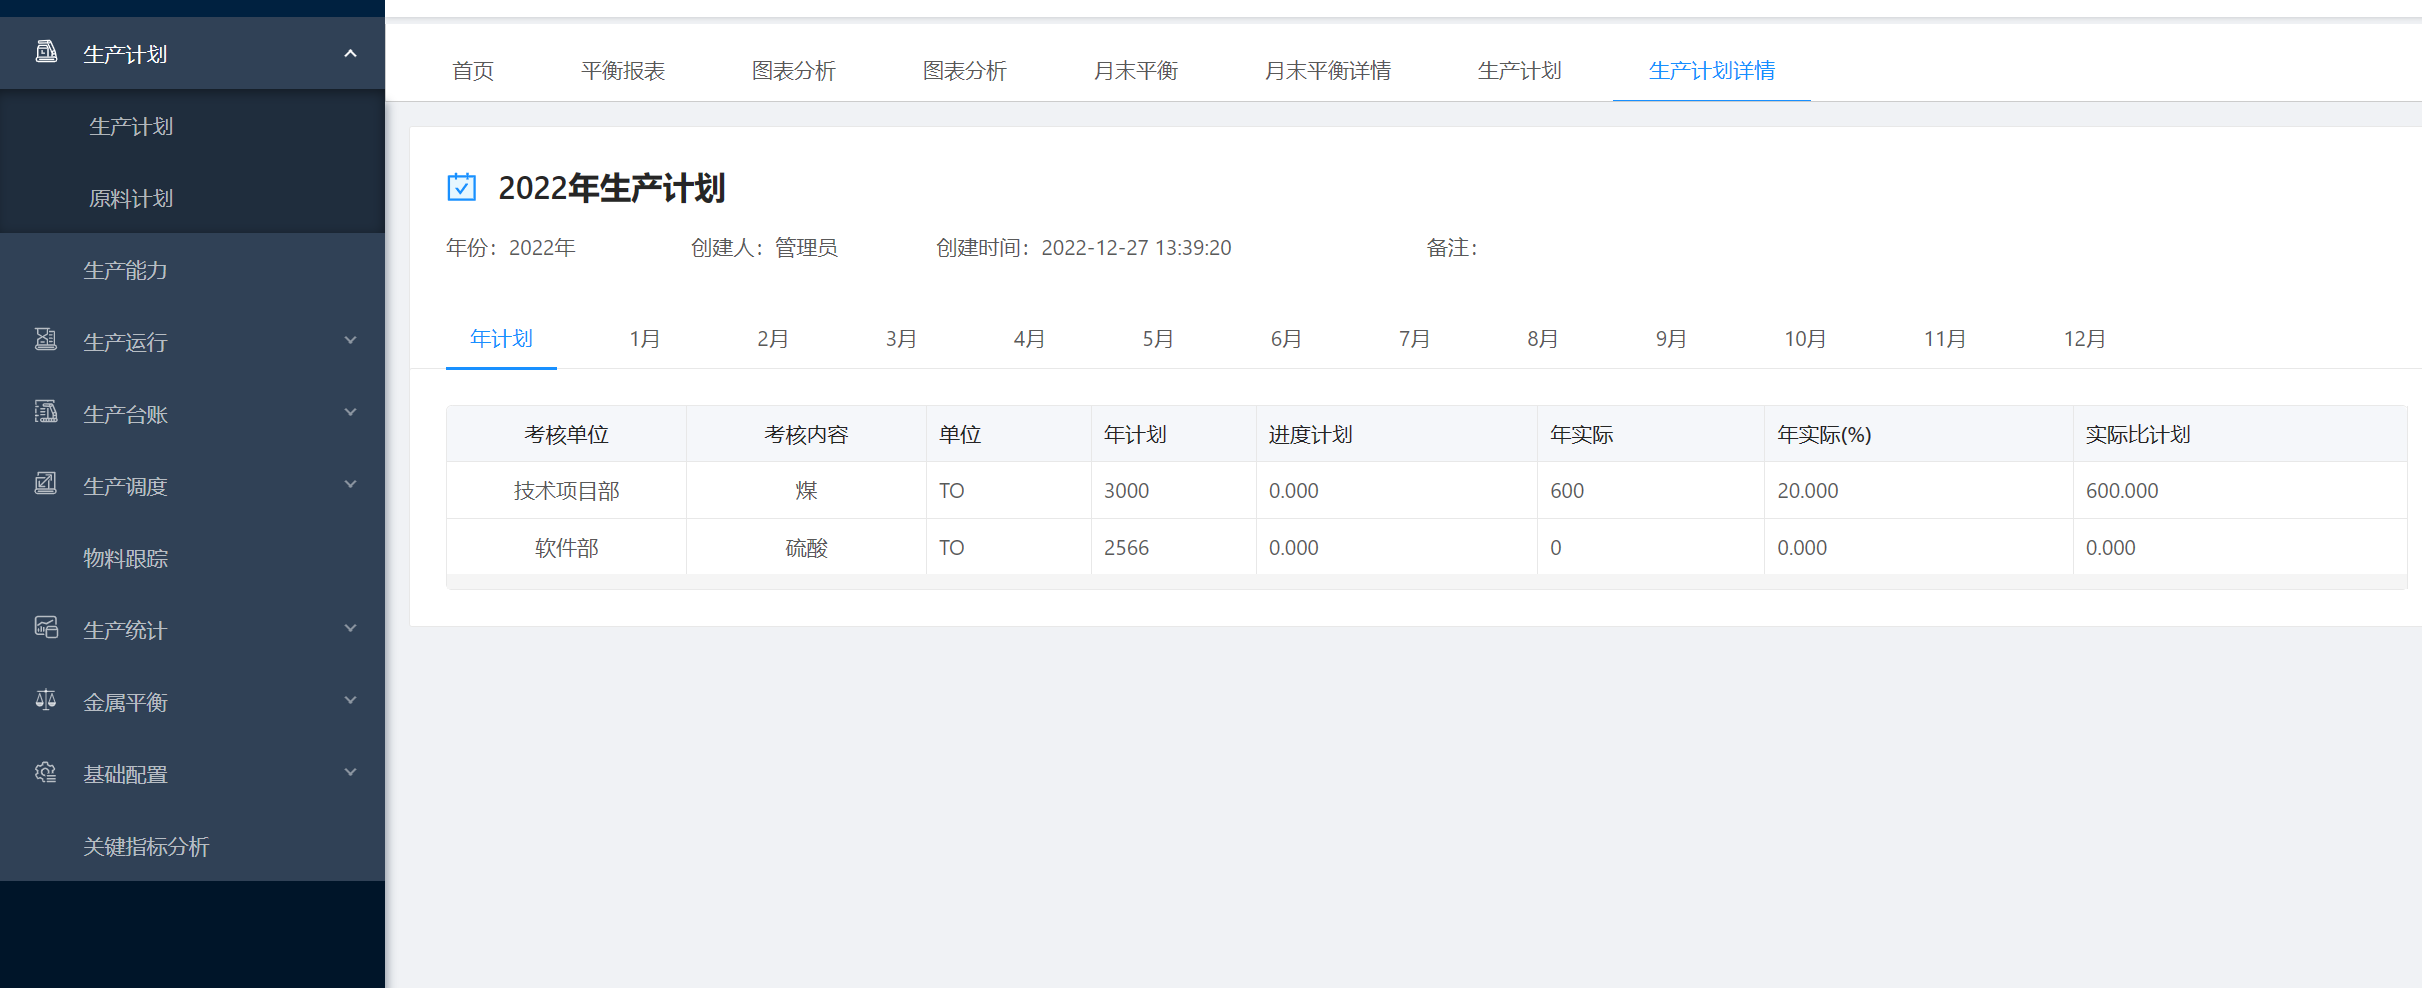Screen dimensions: 2422x988
Task: Switch to the first 图表分析 page tab
Action: (x=794, y=71)
